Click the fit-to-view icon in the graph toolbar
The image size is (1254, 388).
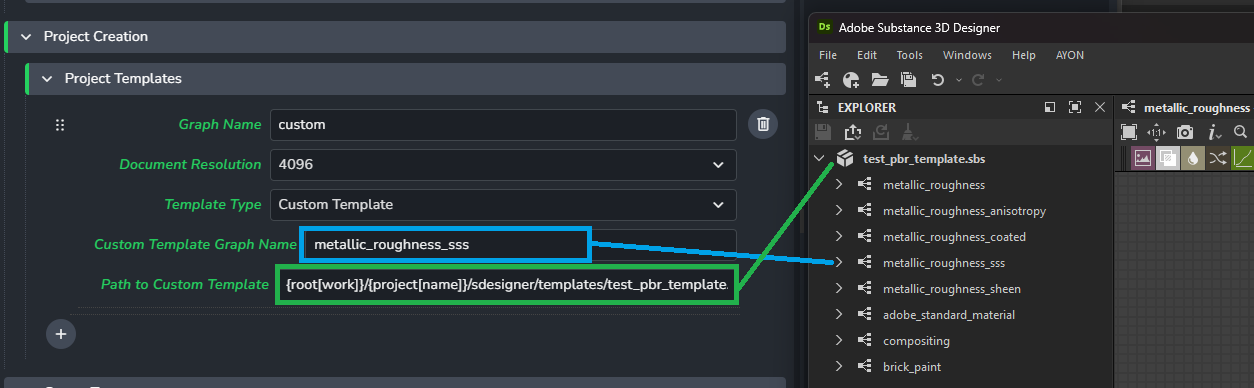coord(1129,132)
